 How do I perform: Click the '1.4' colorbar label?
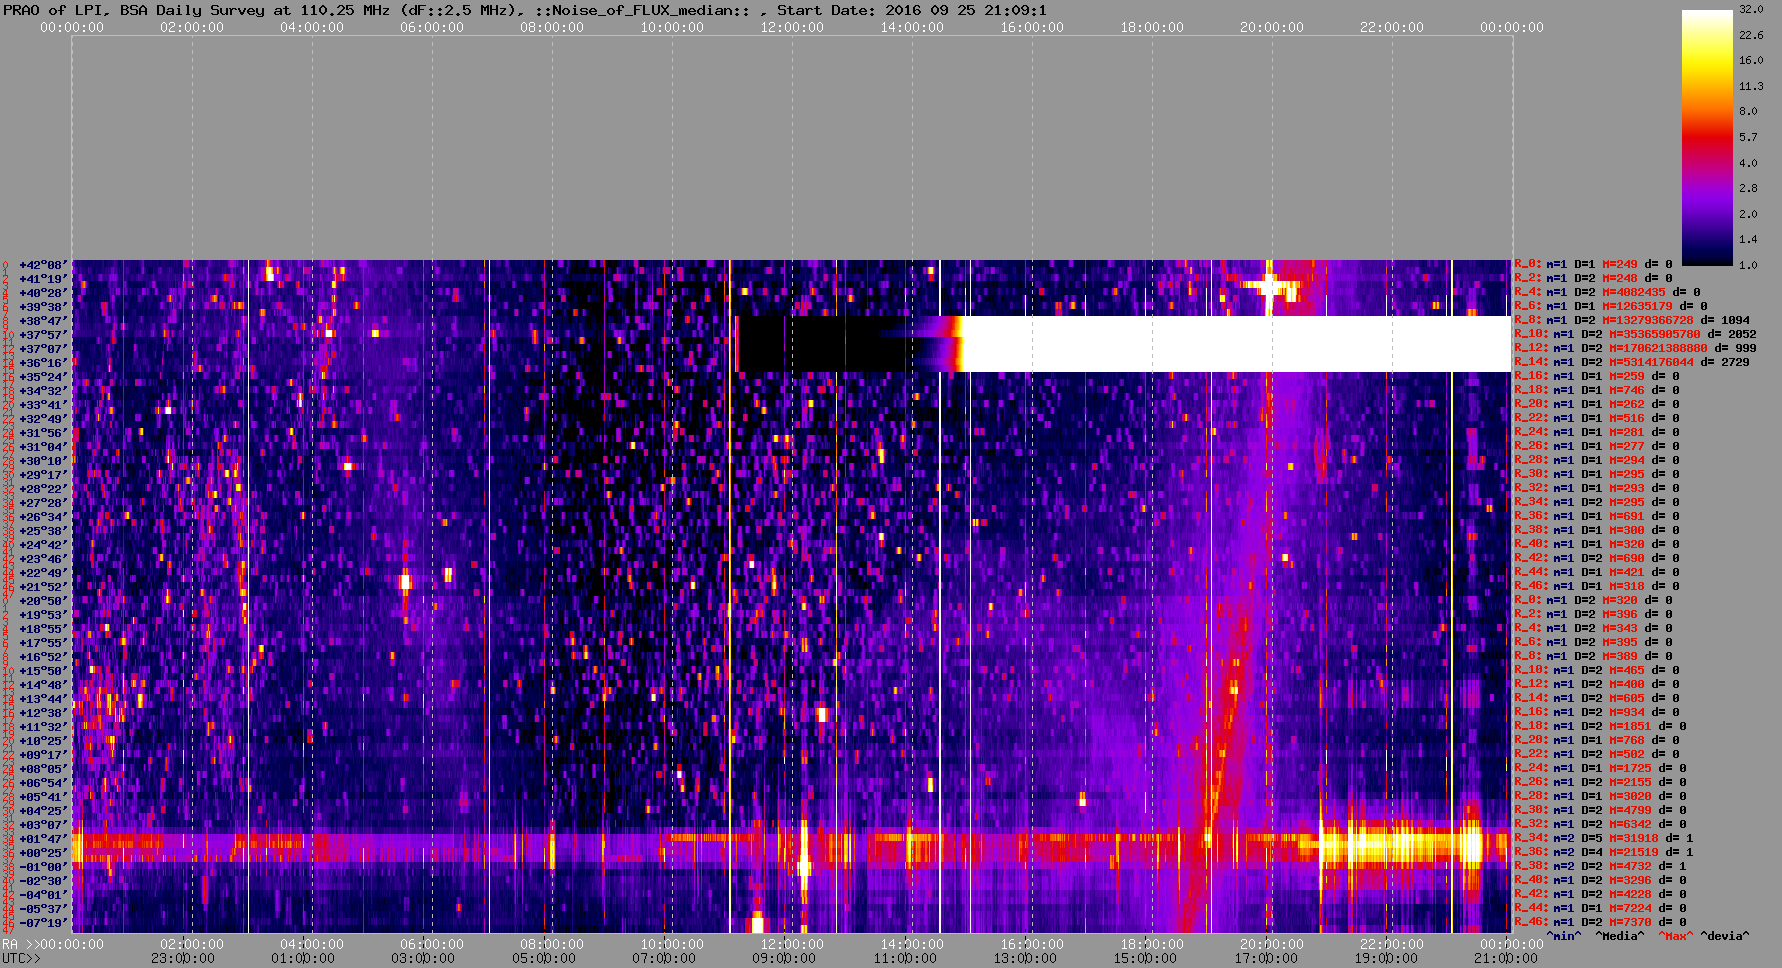tap(1747, 239)
